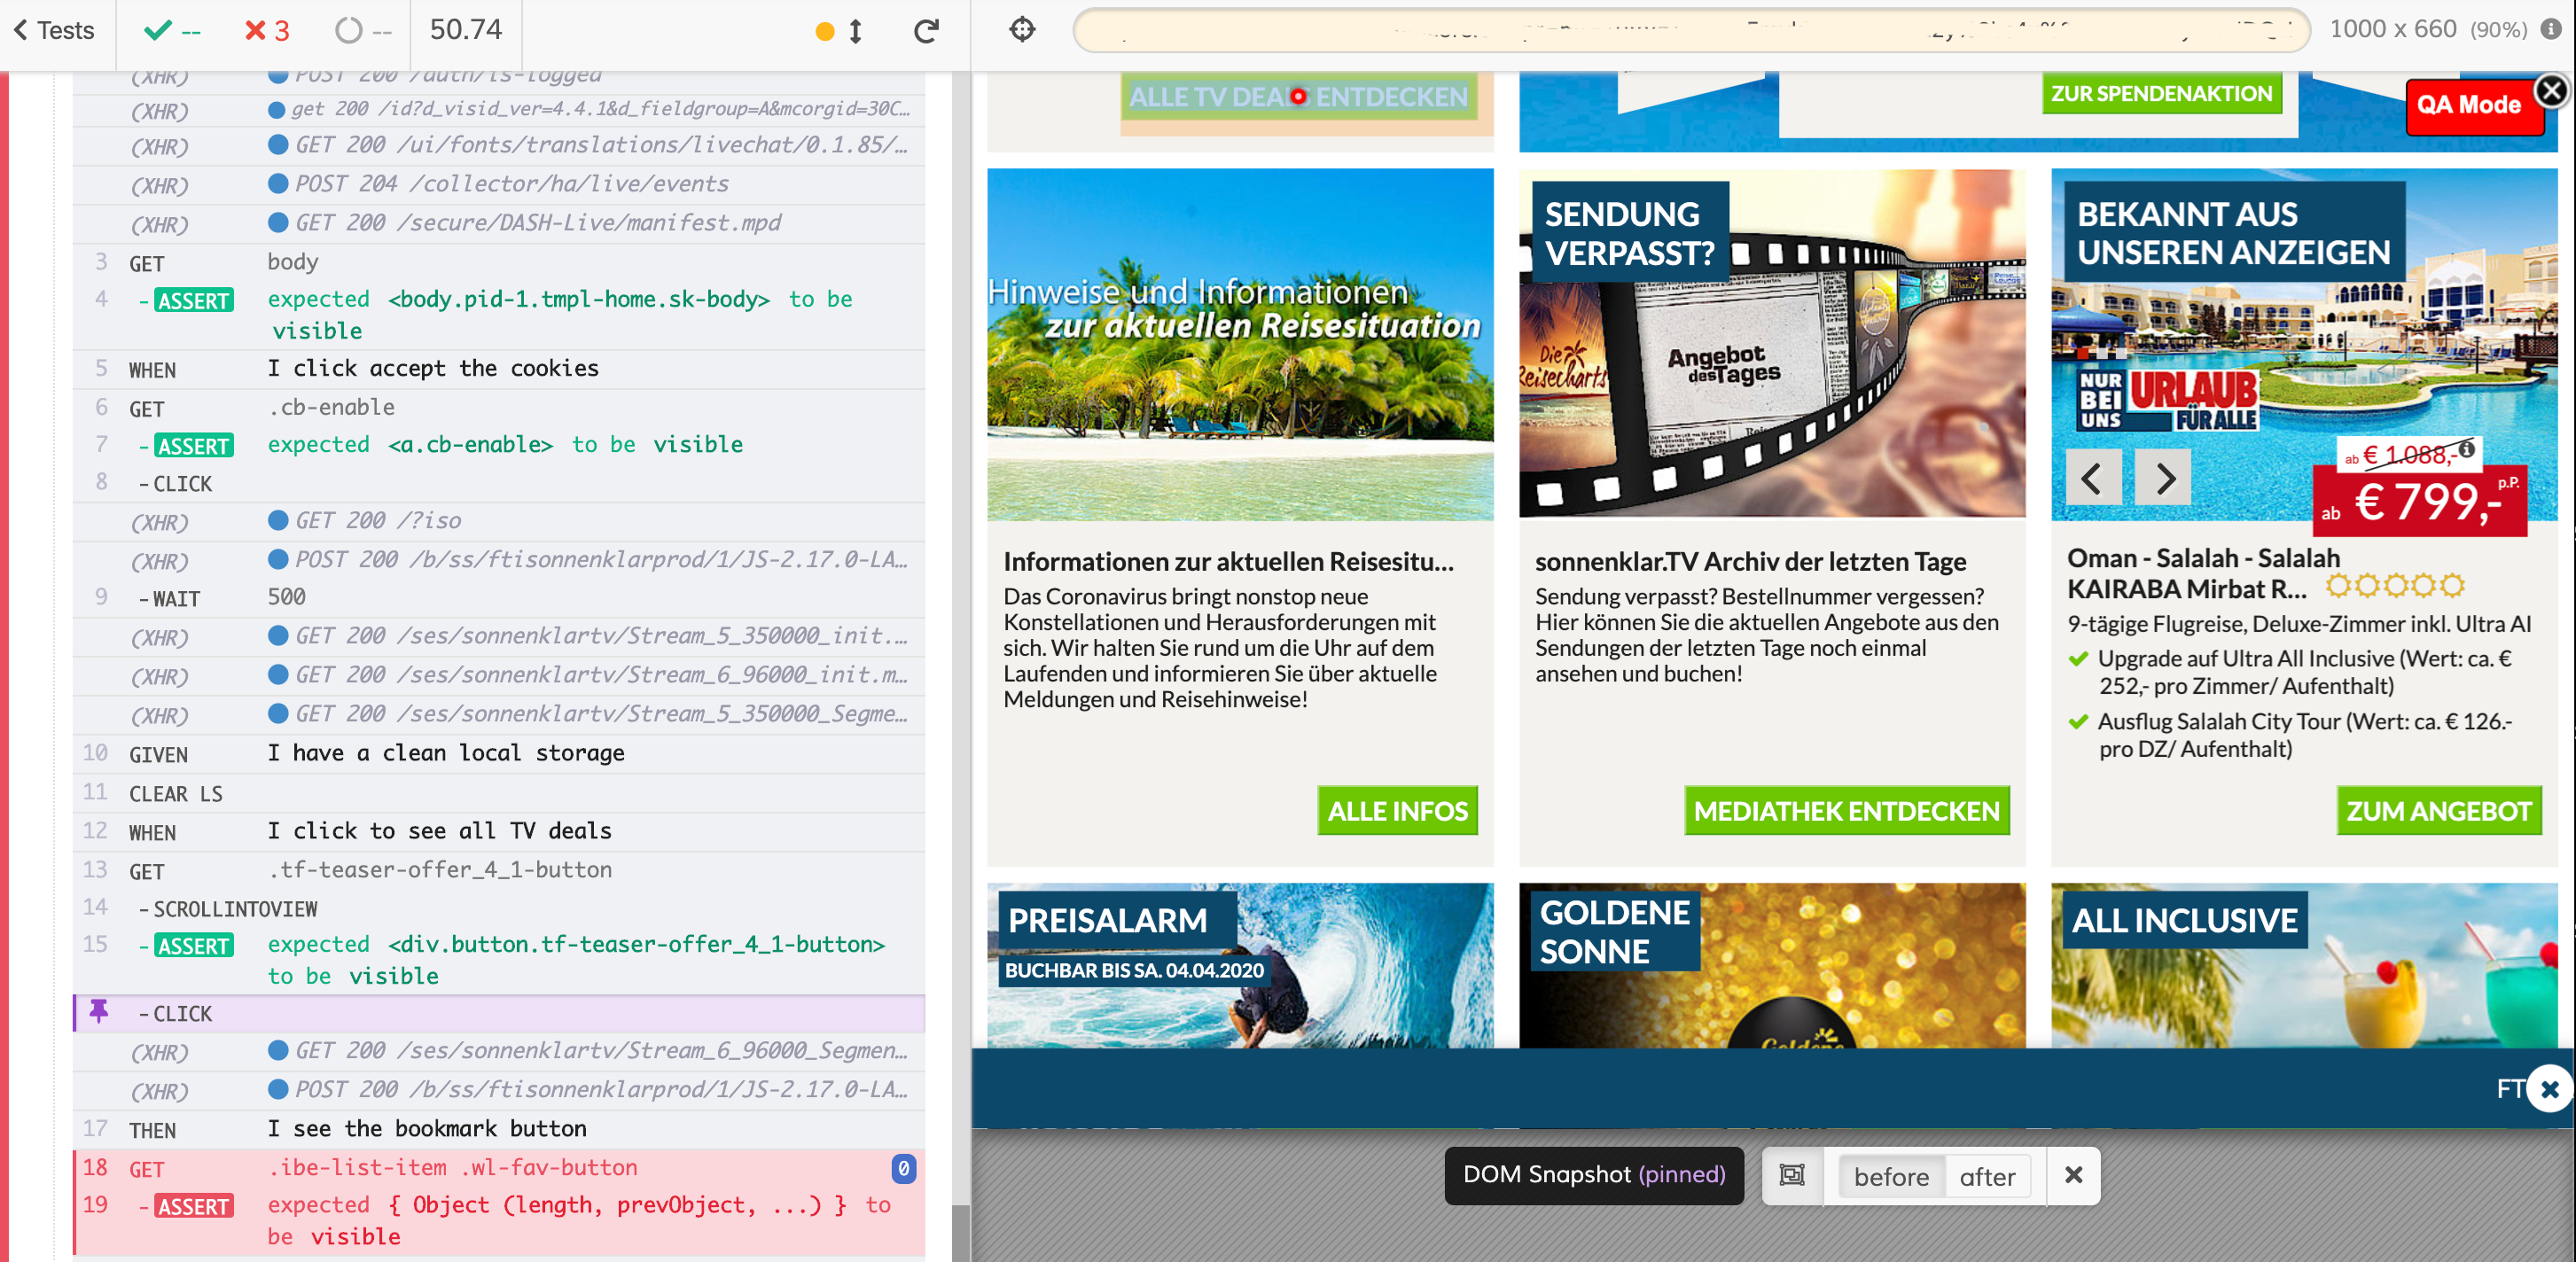The width and height of the screenshot is (2576, 1262).
Task: Go back to Tests list
Action: click(55, 30)
